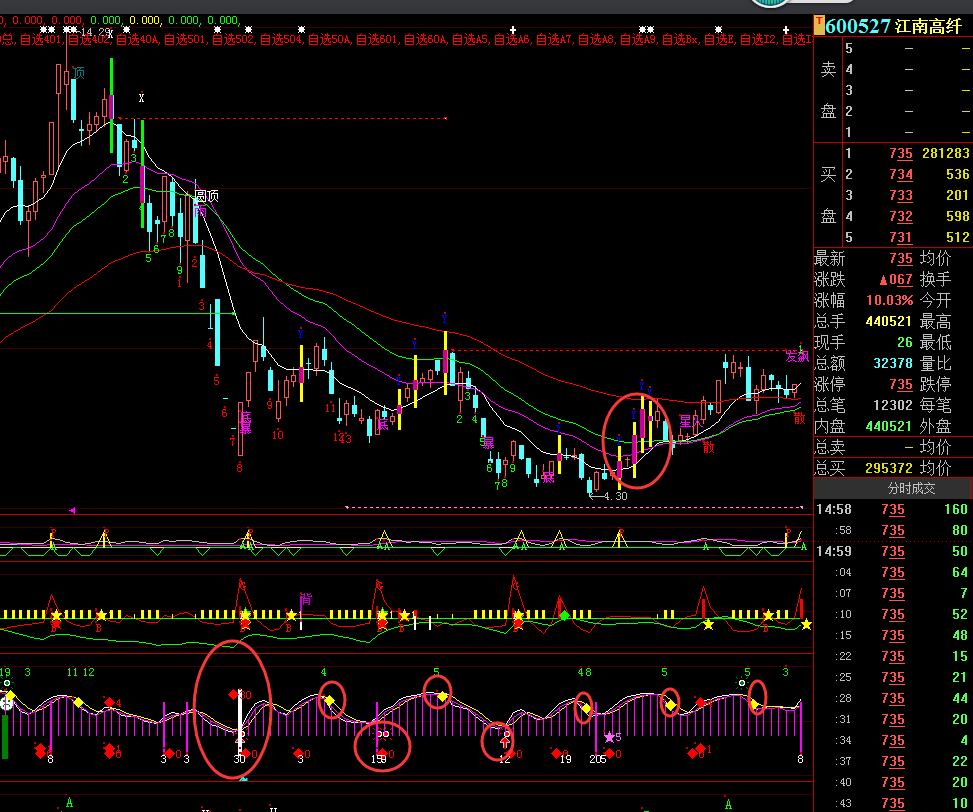This screenshot has width=973, height=812.
Task: Click buy level 1 price 735
Action: click(x=900, y=153)
